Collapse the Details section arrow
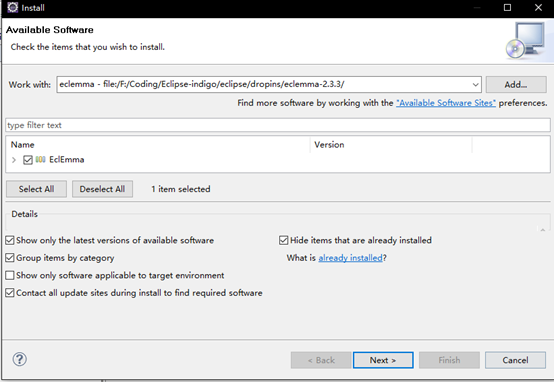The height and width of the screenshot is (382, 554). [543, 230]
